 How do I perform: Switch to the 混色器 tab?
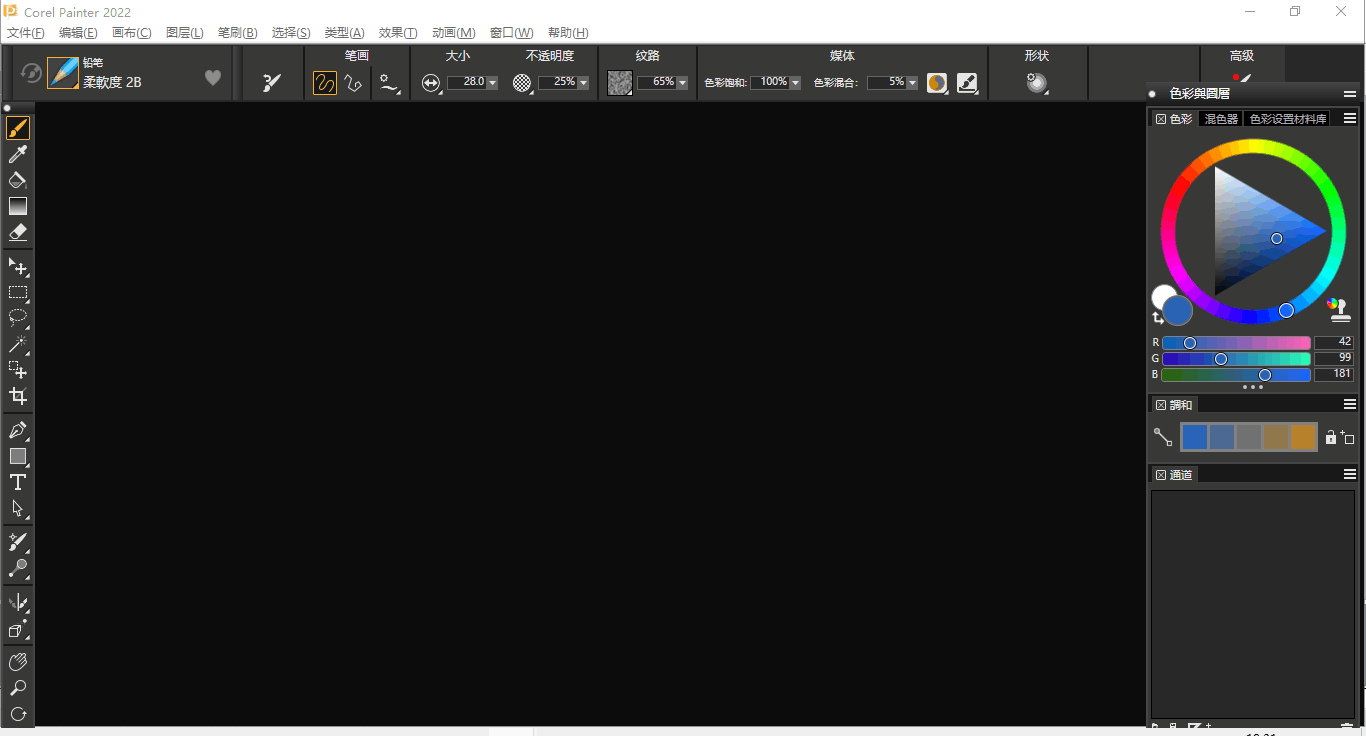(x=1221, y=119)
